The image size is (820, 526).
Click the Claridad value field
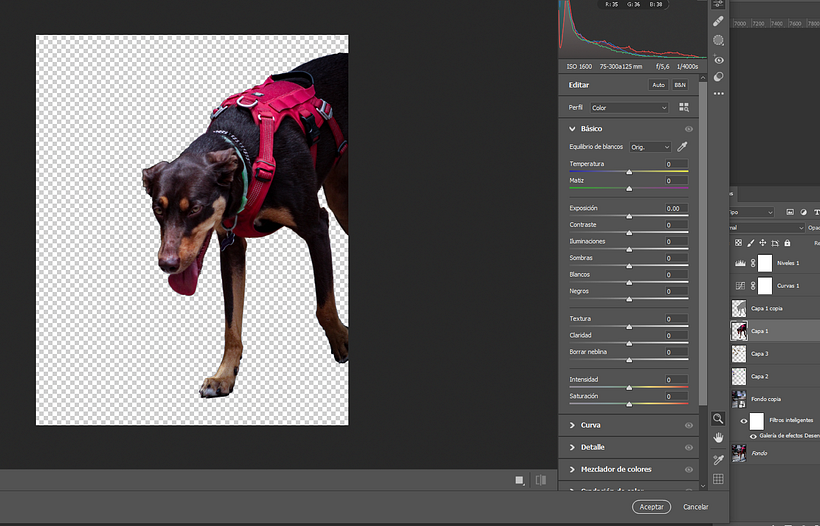pyautogui.click(x=676, y=335)
